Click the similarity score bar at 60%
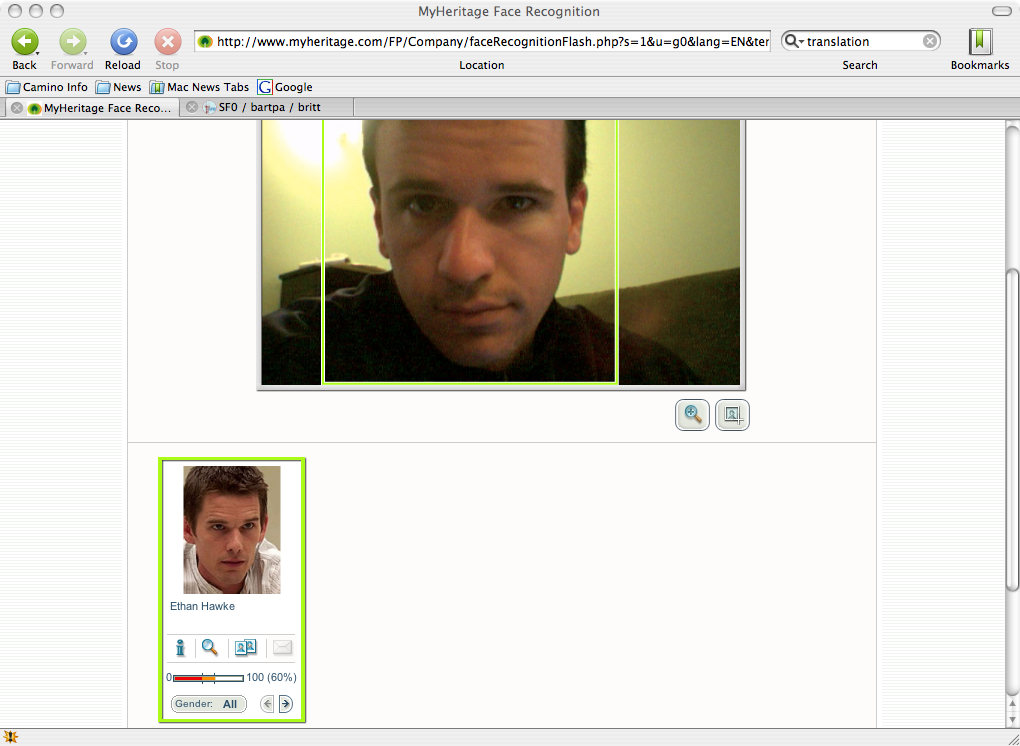 pyautogui.click(x=208, y=678)
